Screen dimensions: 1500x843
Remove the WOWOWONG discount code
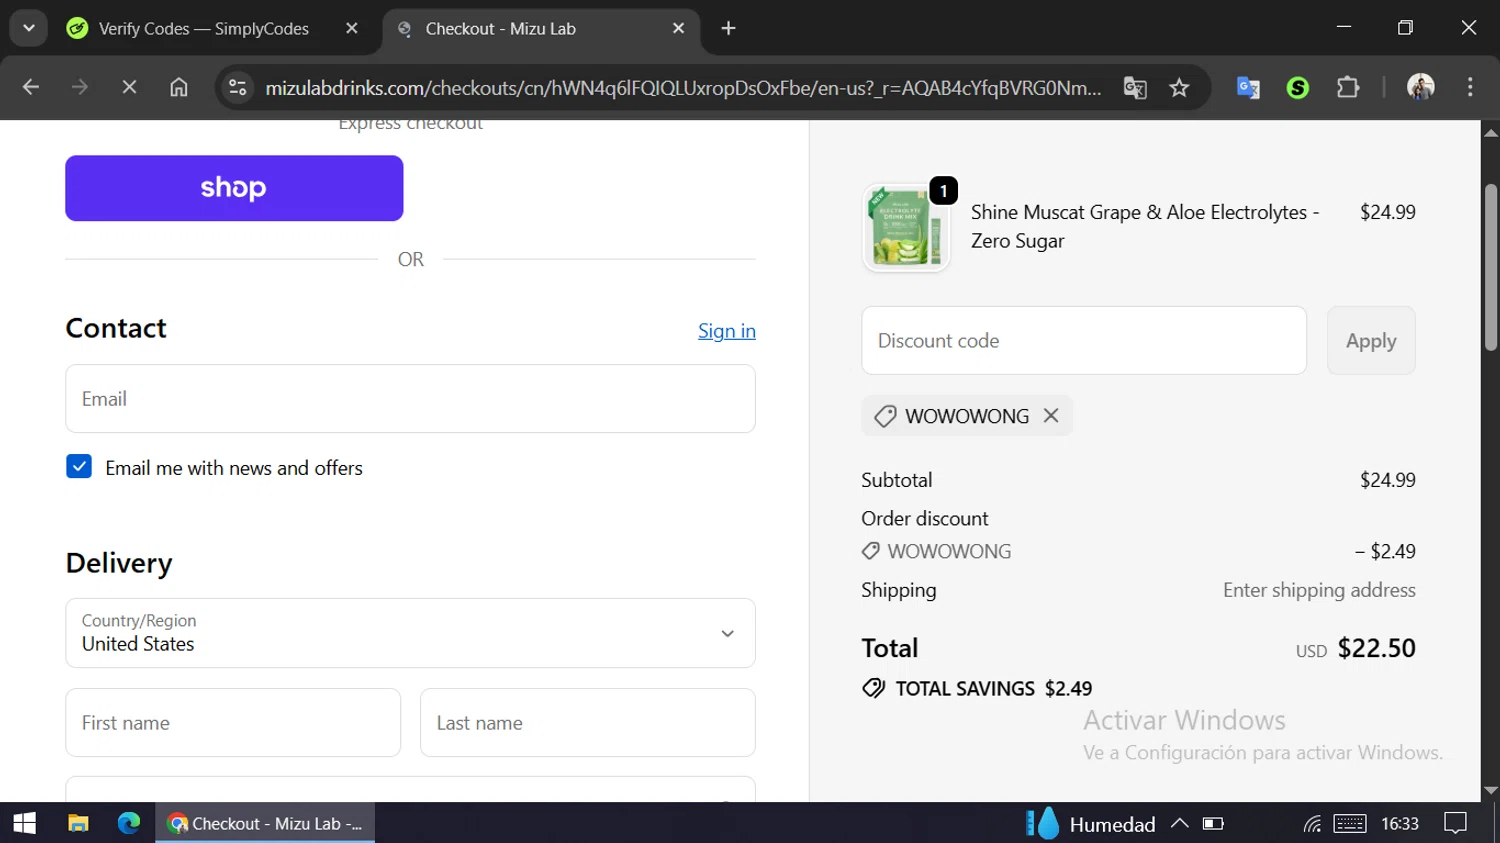click(1051, 416)
